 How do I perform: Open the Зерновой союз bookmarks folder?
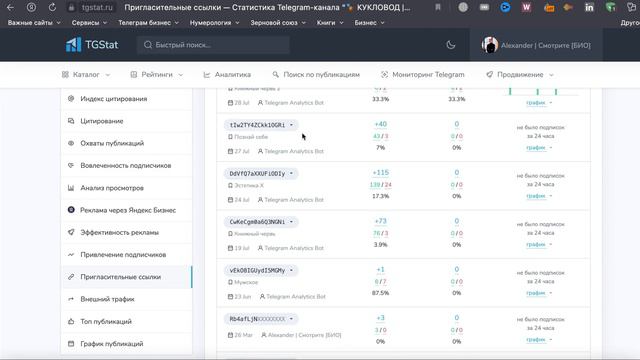[278, 23]
